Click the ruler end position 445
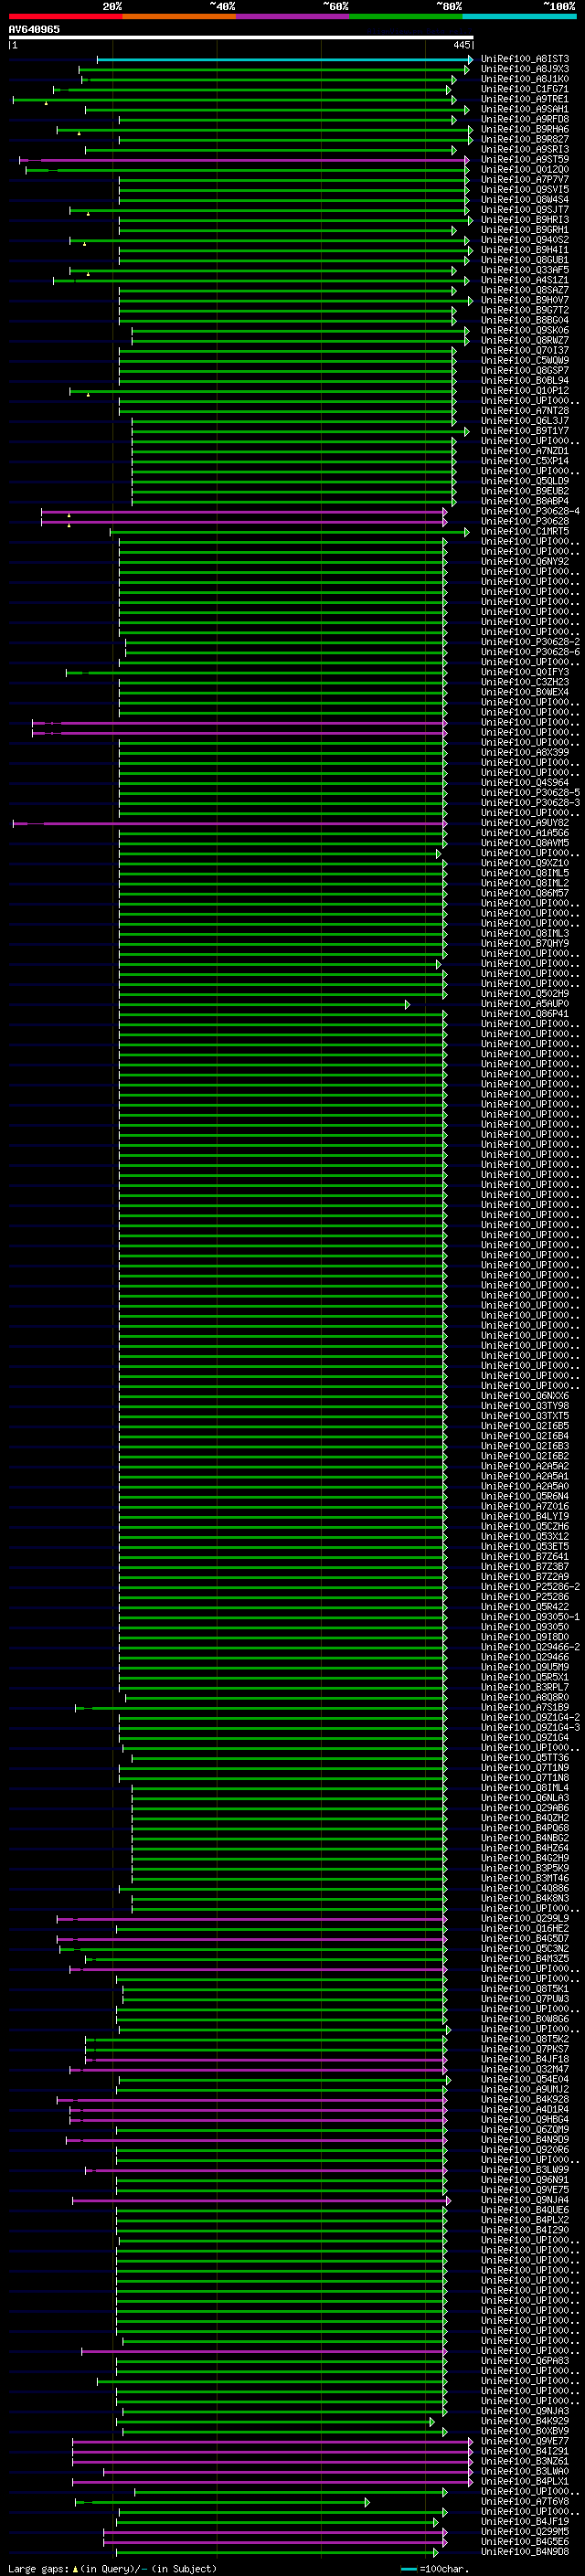The height and width of the screenshot is (2576, 585). tap(461, 45)
